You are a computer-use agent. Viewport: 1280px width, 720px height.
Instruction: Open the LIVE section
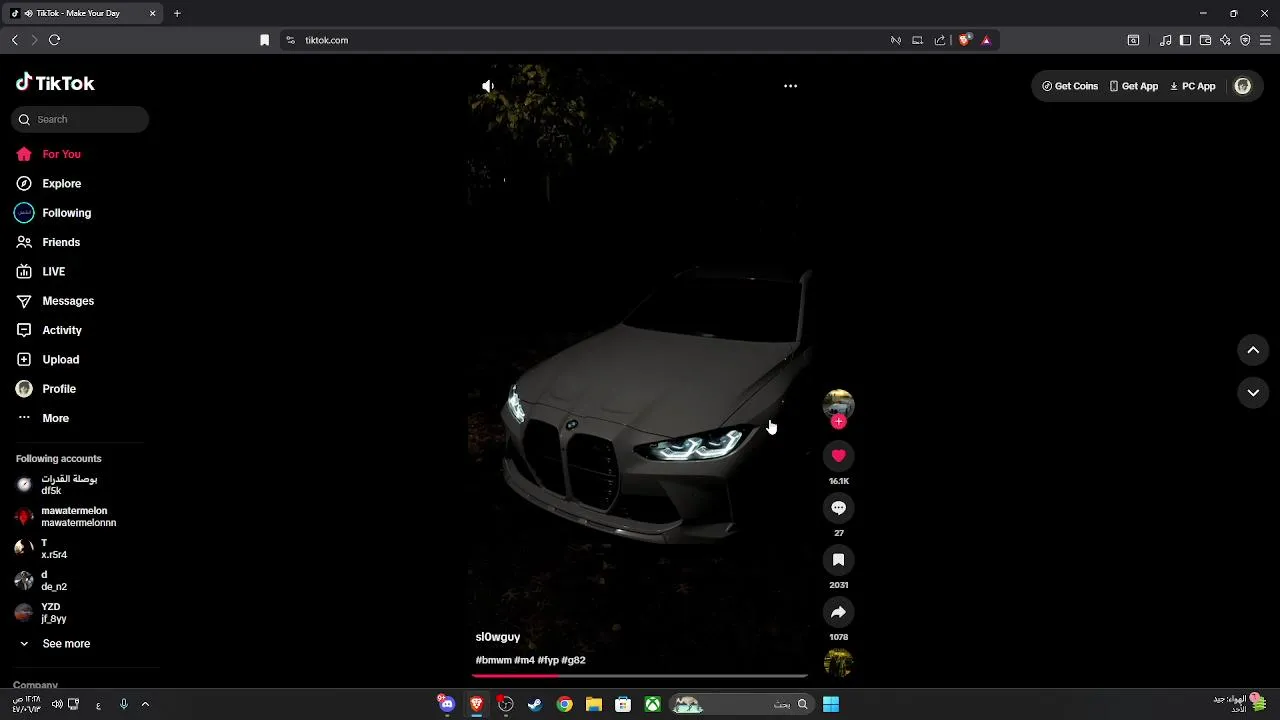tap(41, 272)
